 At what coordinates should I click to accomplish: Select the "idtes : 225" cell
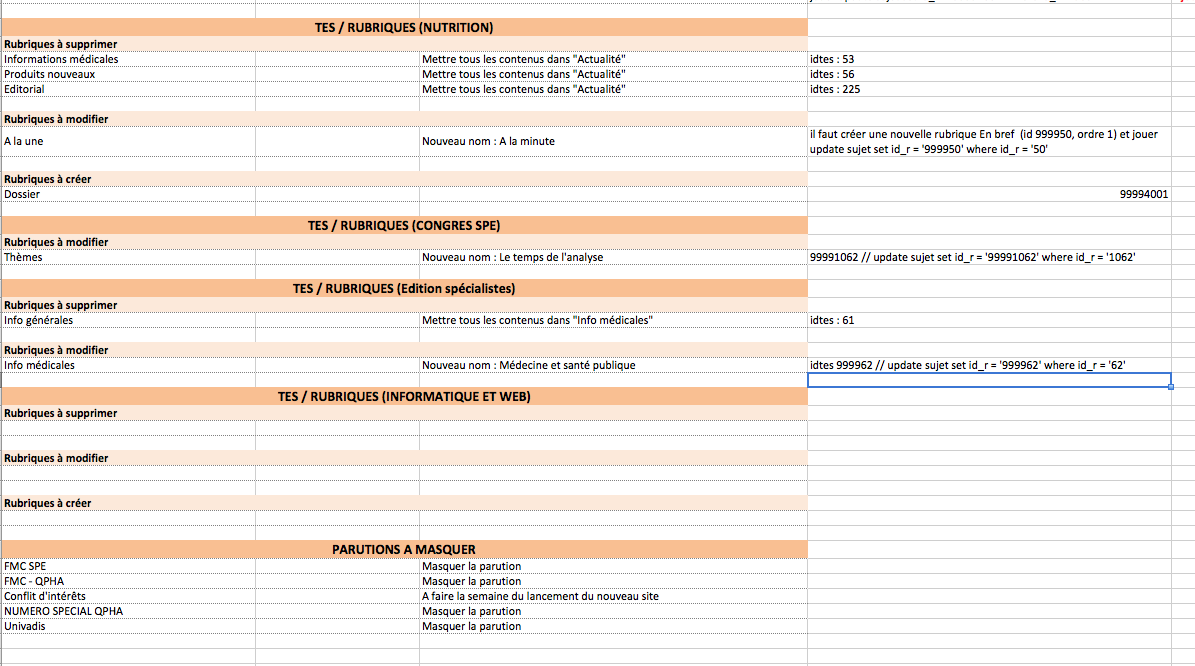click(x=835, y=89)
